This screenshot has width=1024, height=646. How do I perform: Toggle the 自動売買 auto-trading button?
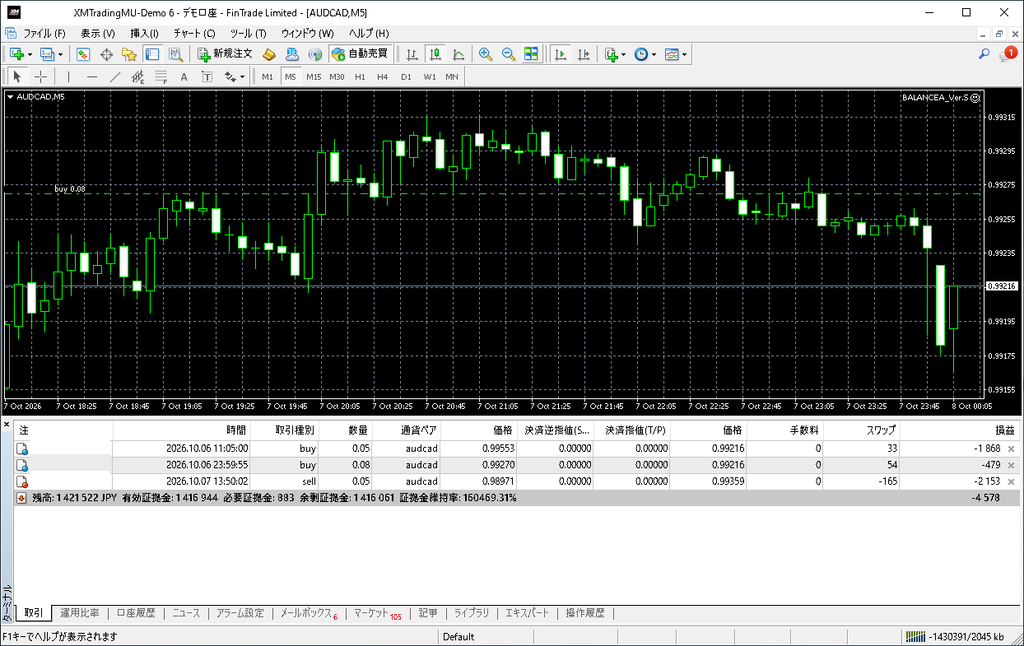pyautogui.click(x=360, y=54)
